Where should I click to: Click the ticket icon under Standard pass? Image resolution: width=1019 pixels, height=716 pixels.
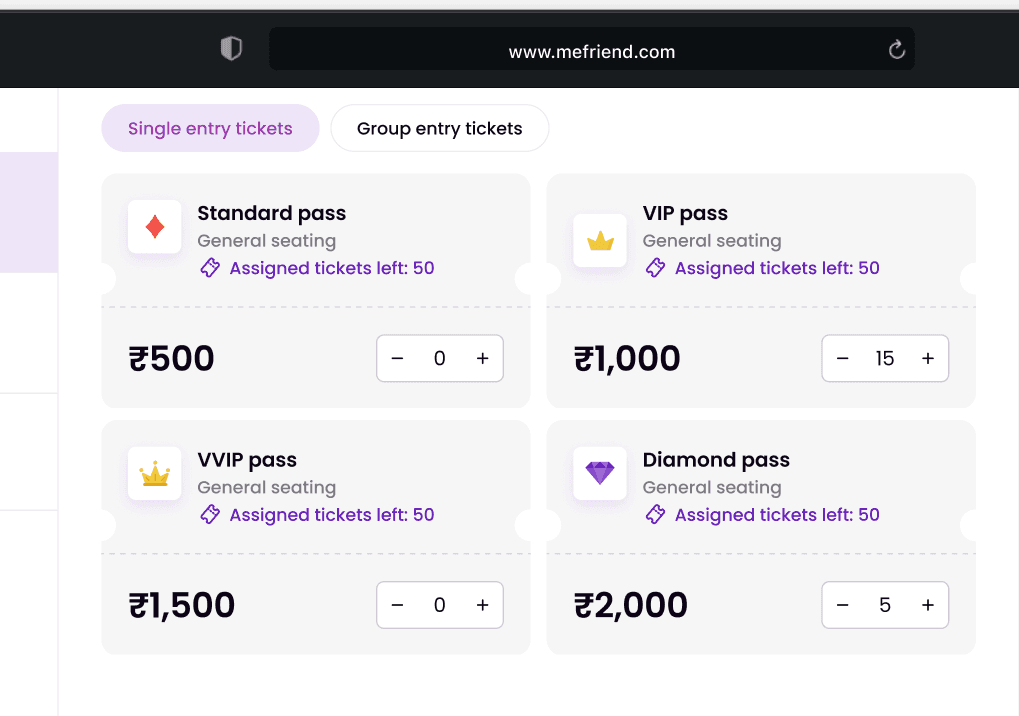[210, 268]
